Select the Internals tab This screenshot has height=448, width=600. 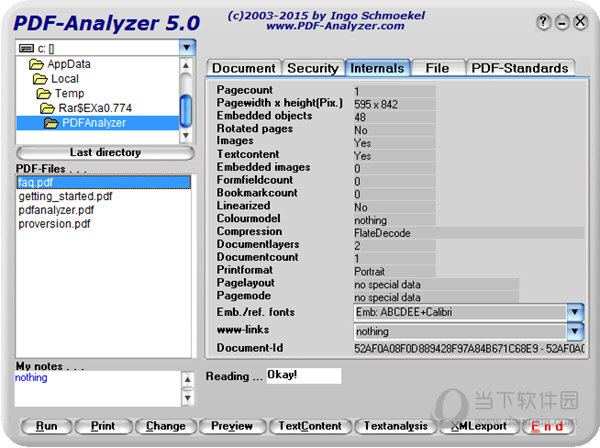378,68
